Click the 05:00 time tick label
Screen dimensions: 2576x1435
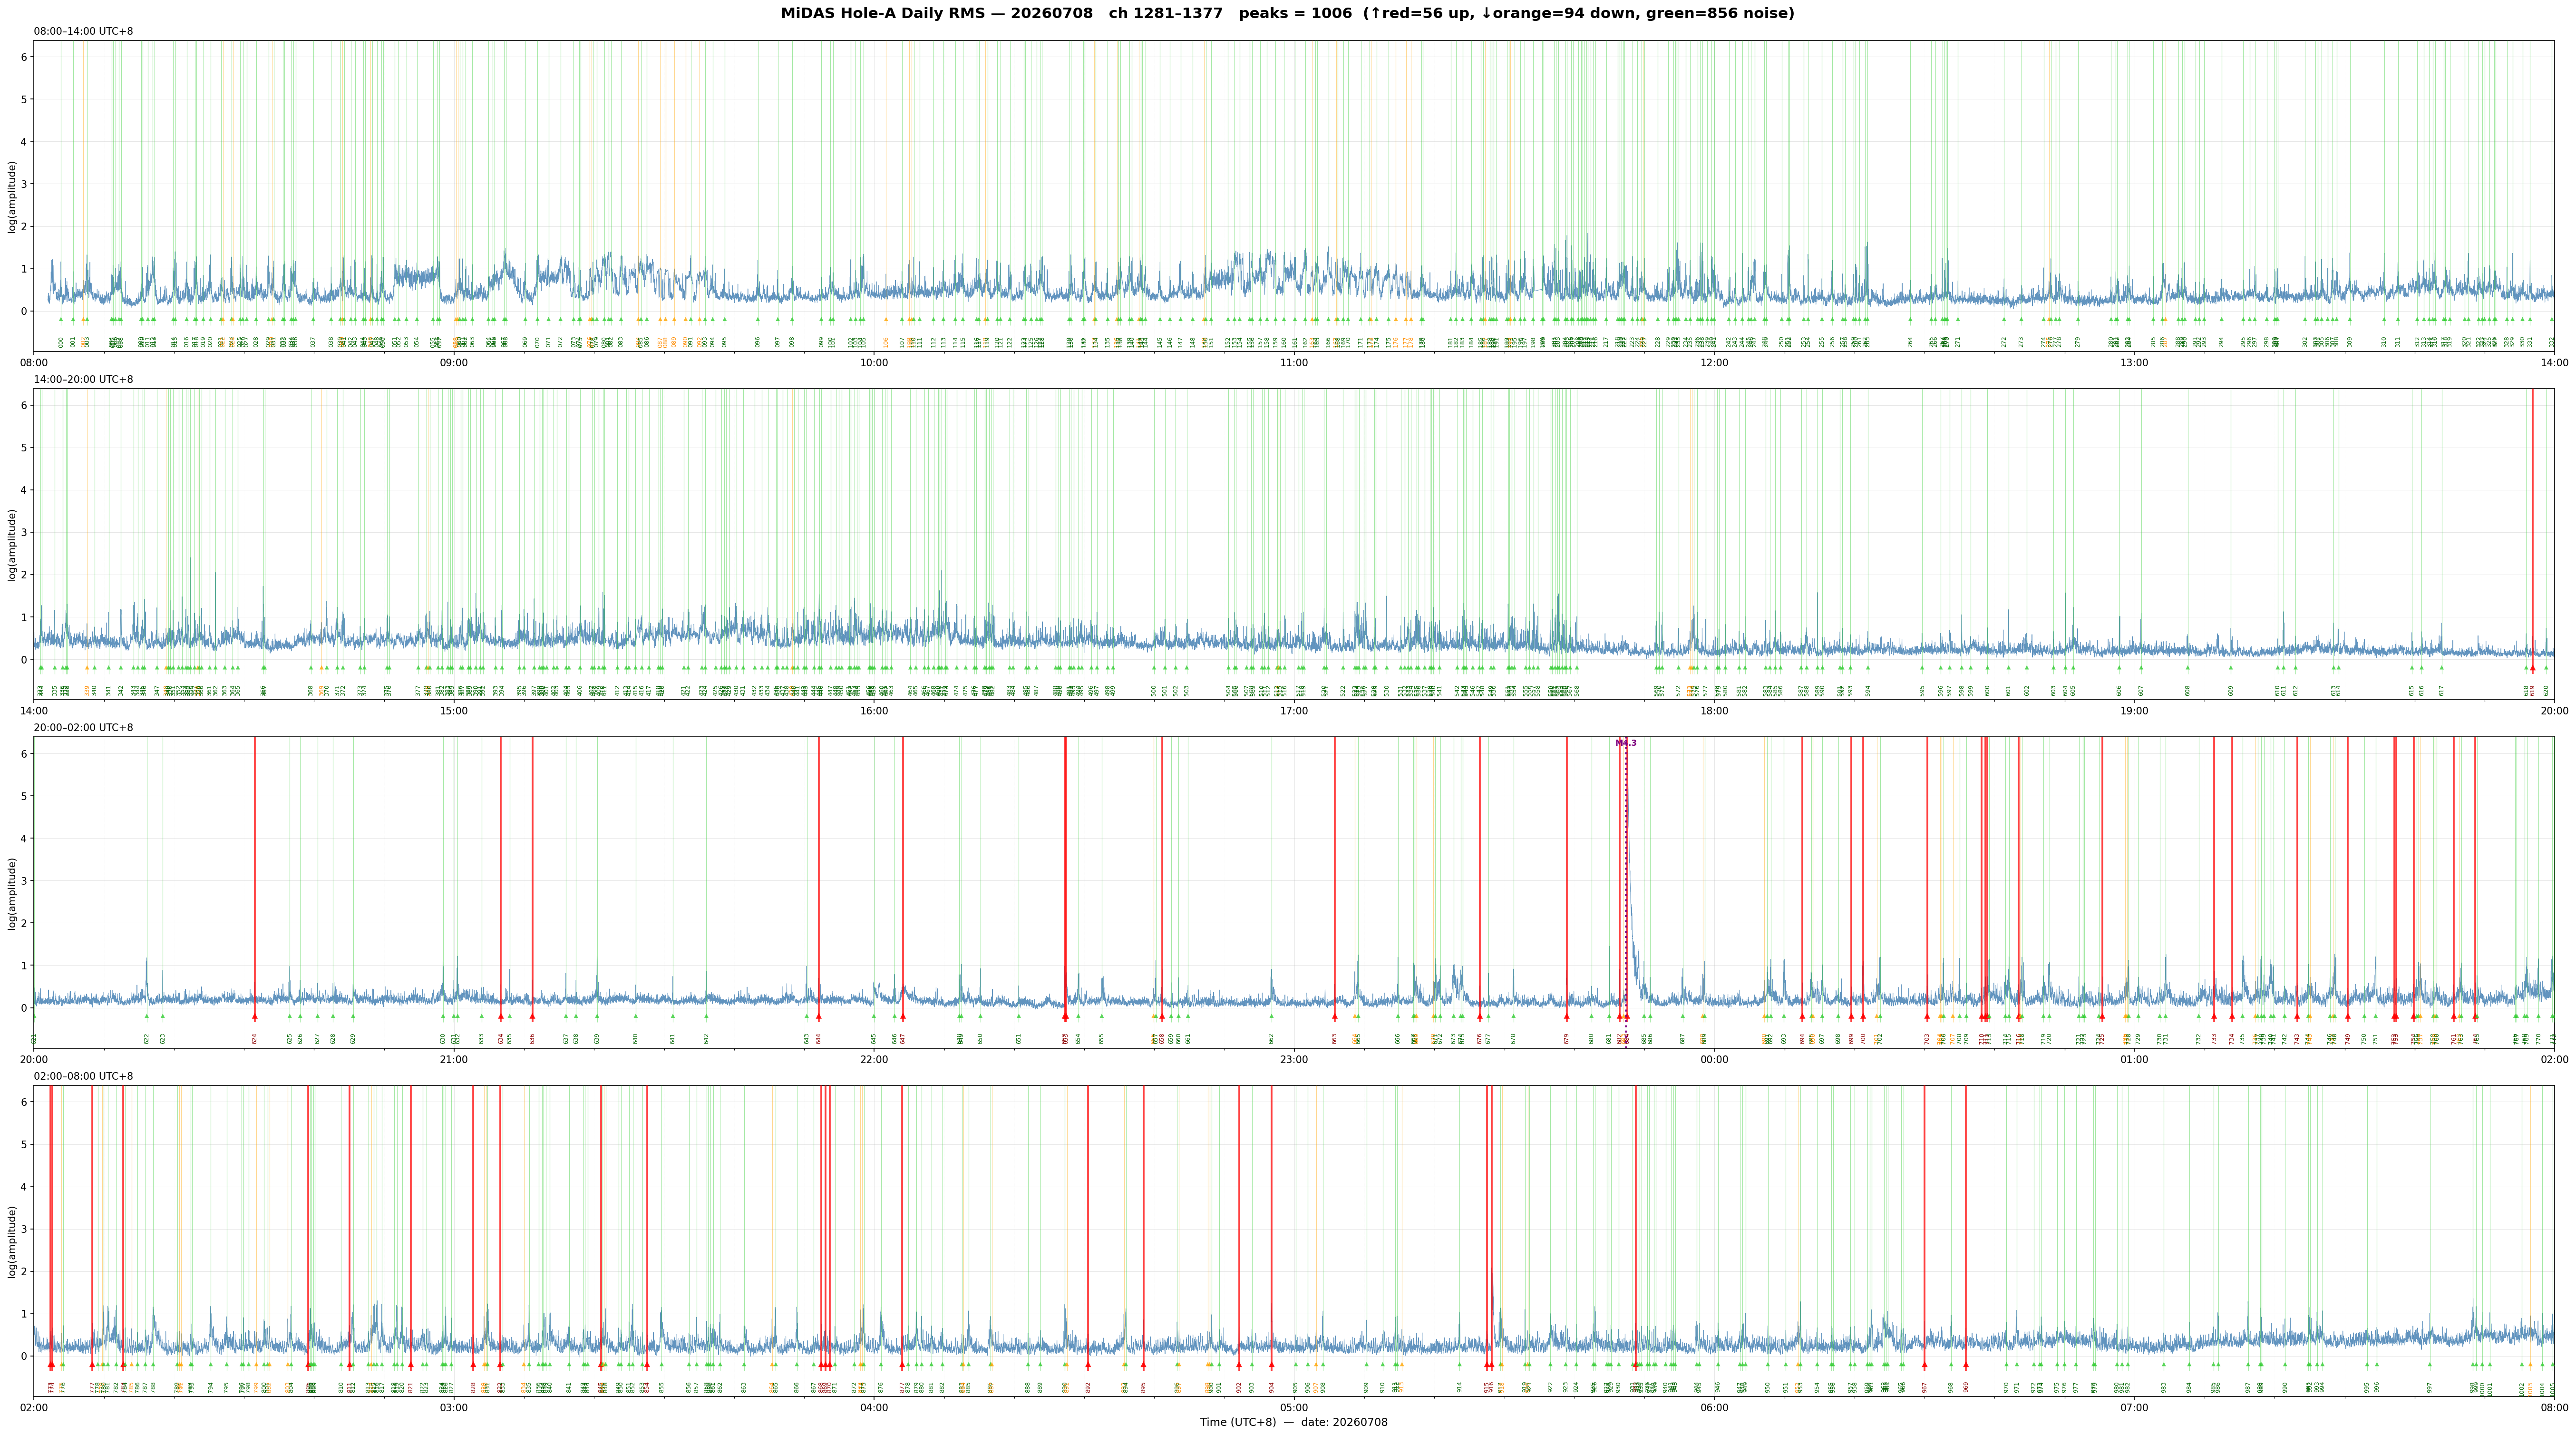click(x=1294, y=1408)
